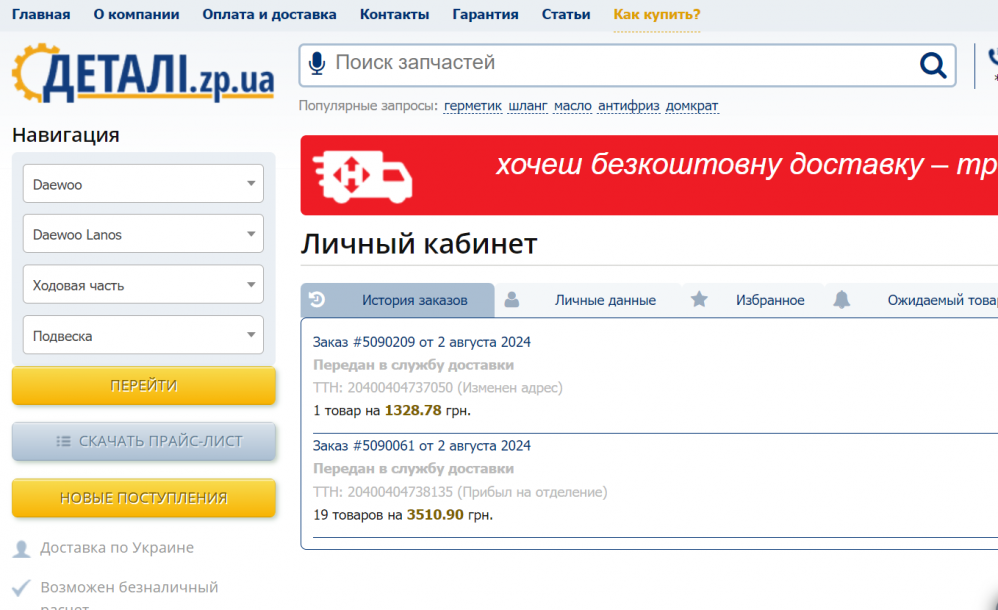Click the ДЕТАЛІ.zp.ua gear logo
The width and height of the screenshot is (998, 610).
(142, 76)
